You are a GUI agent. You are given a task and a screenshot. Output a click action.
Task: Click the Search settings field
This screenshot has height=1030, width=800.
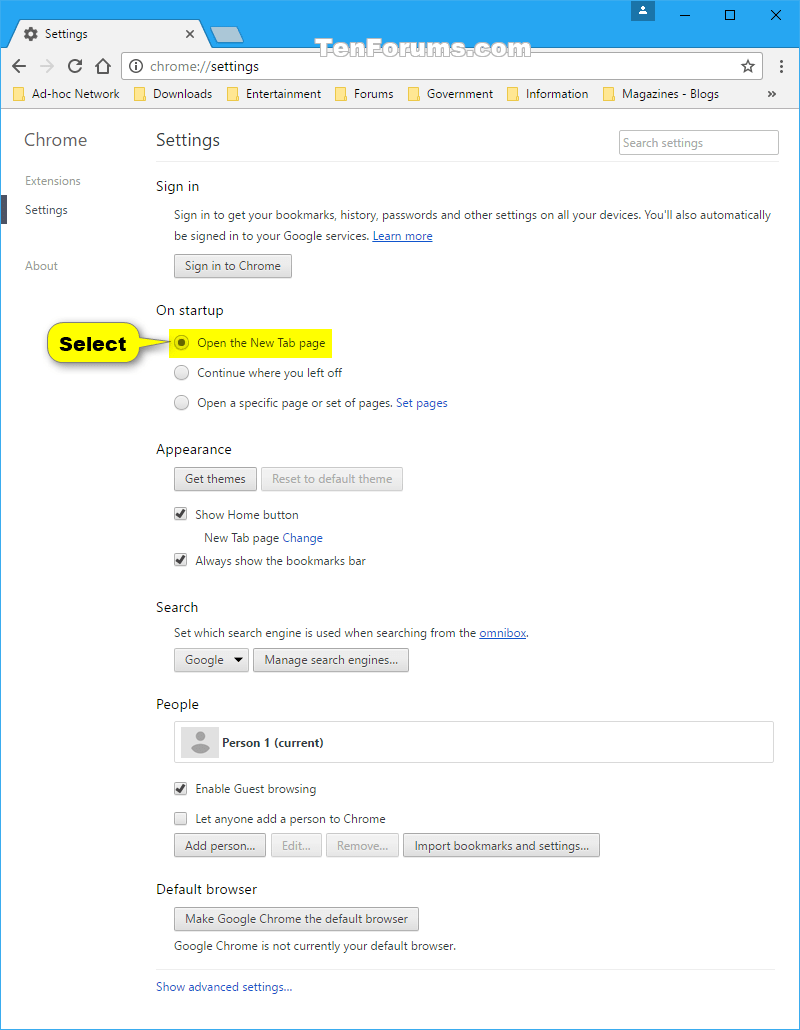pos(698,142)
